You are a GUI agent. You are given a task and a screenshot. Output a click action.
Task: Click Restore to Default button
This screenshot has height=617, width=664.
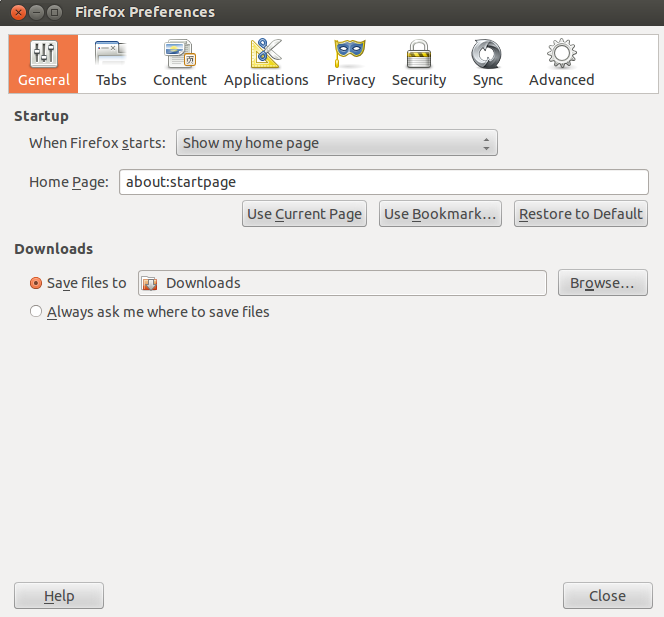[581, 214]
